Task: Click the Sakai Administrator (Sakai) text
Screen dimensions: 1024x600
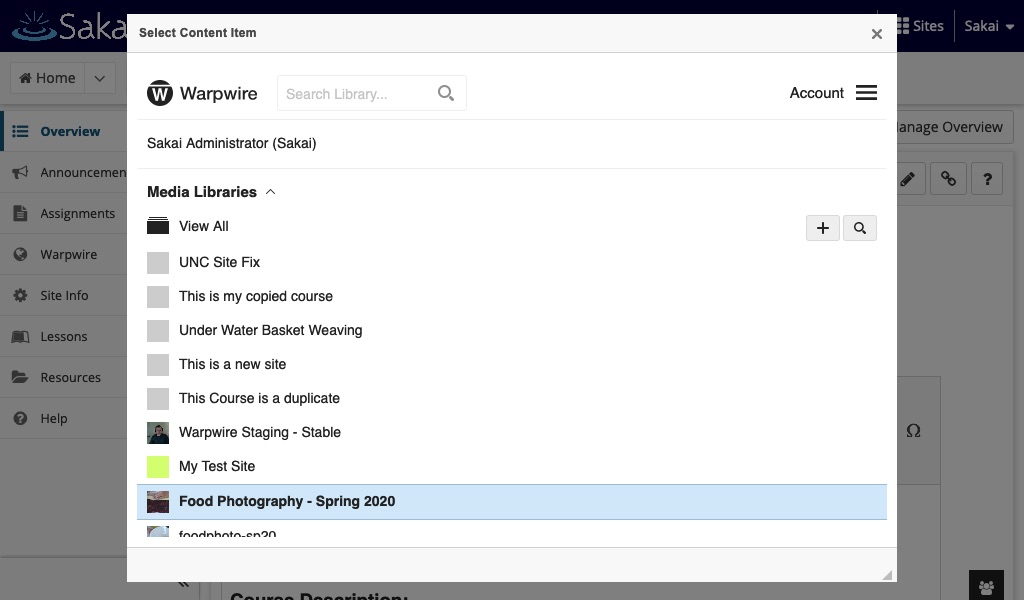Action: point(231,144)
